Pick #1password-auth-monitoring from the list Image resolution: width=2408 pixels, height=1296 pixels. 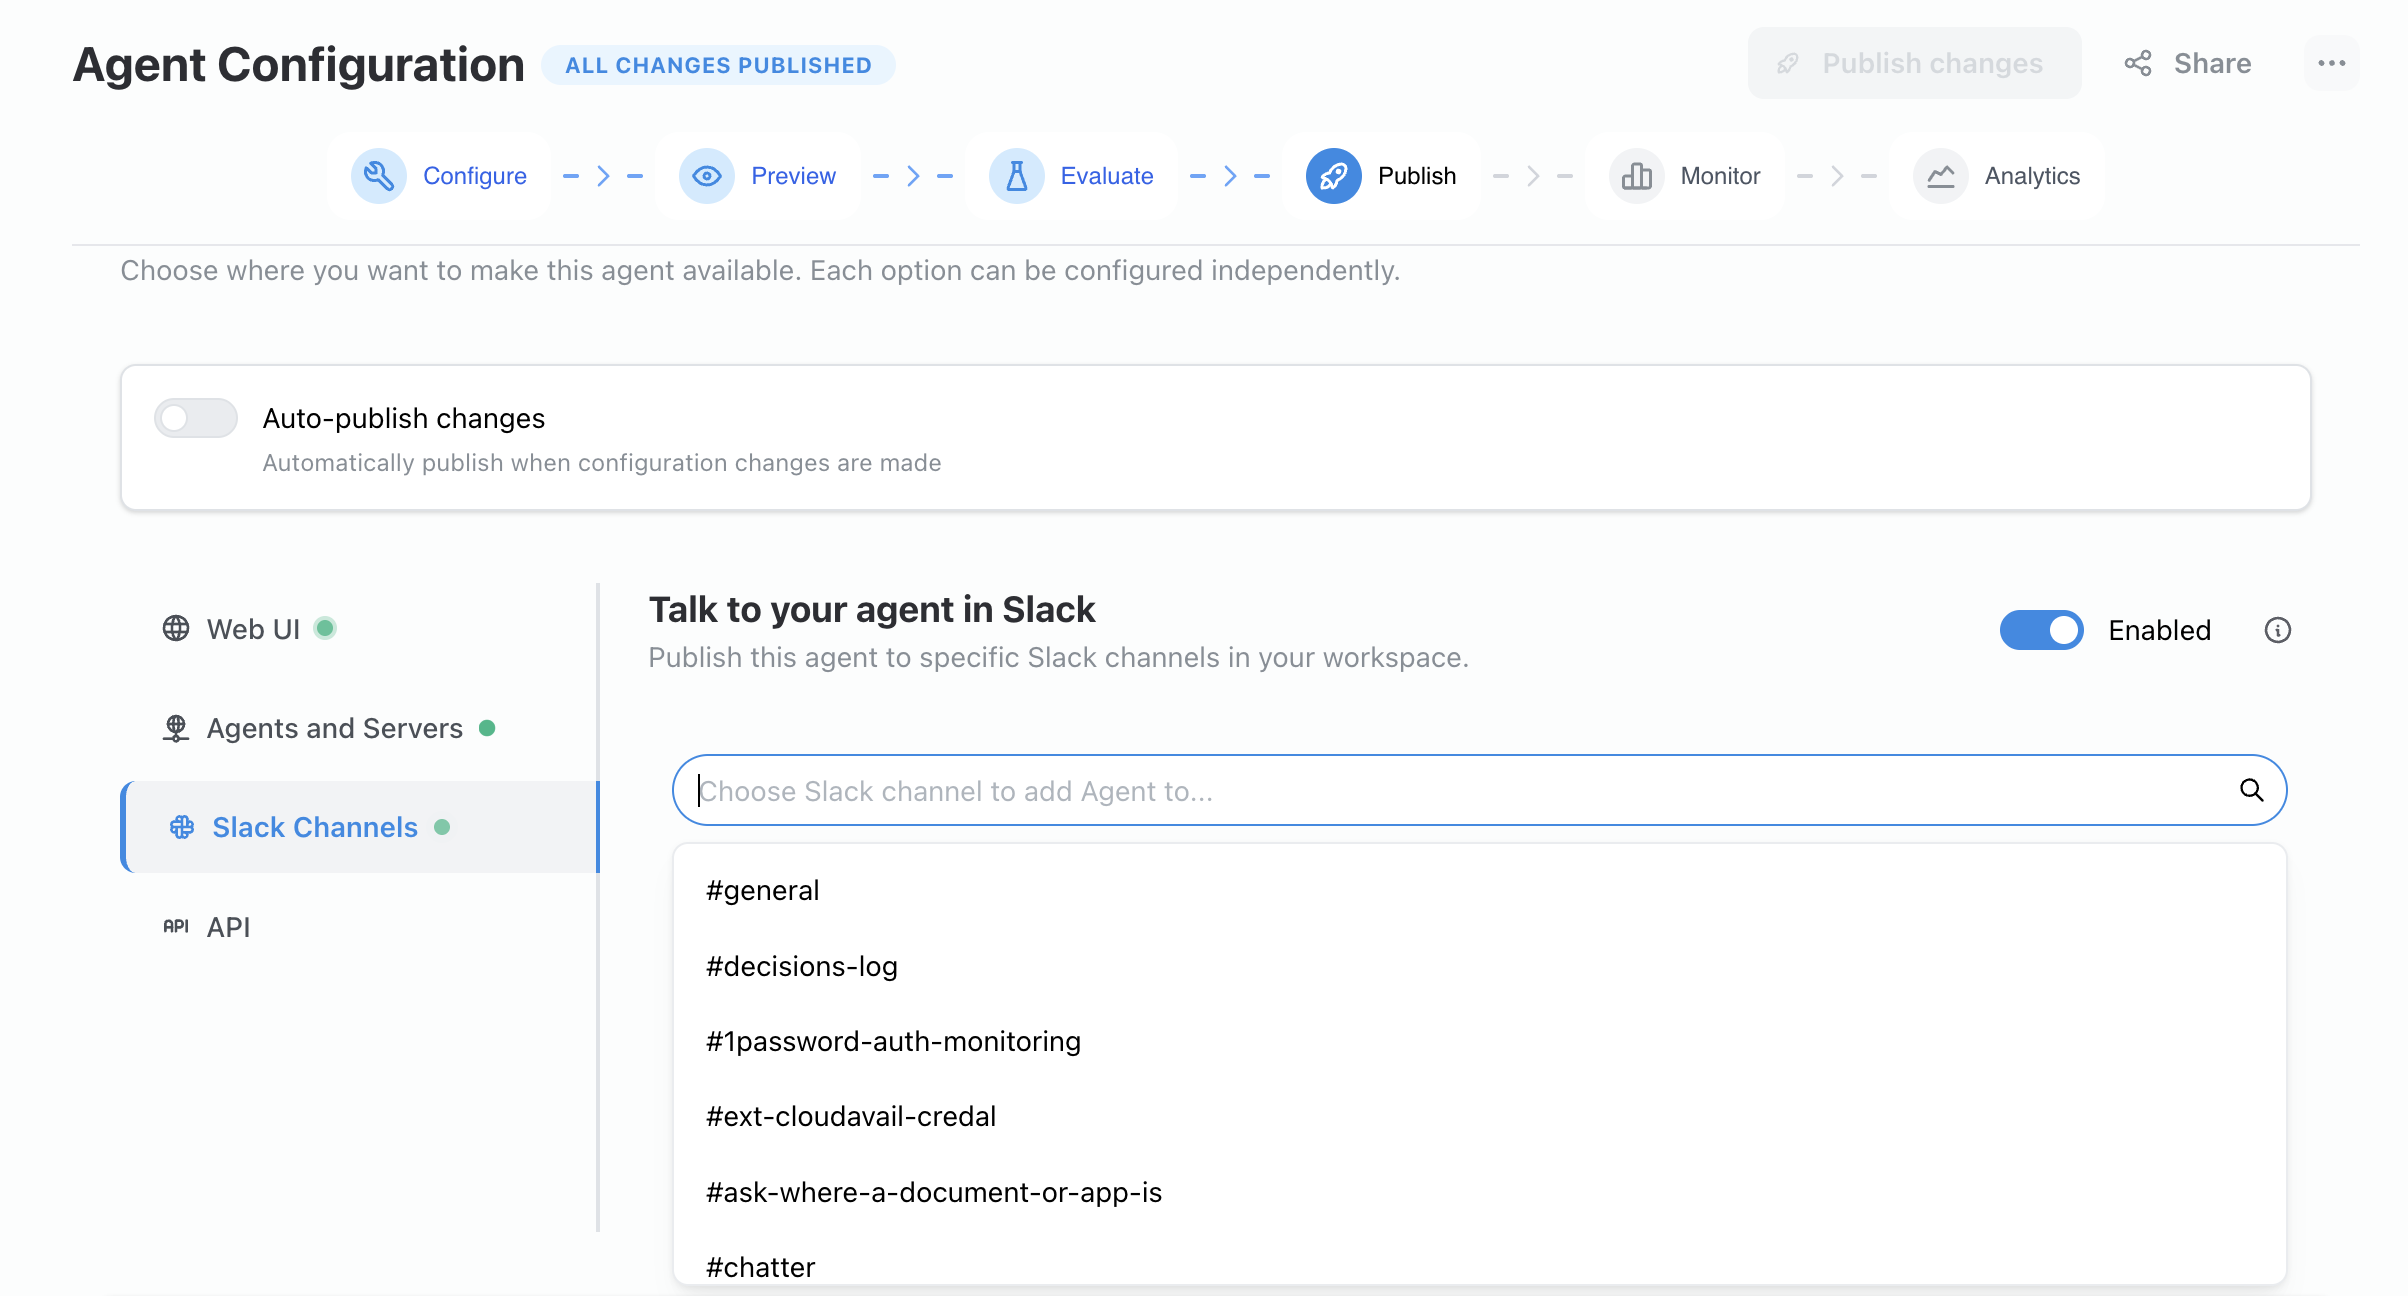click(892, 1041)
